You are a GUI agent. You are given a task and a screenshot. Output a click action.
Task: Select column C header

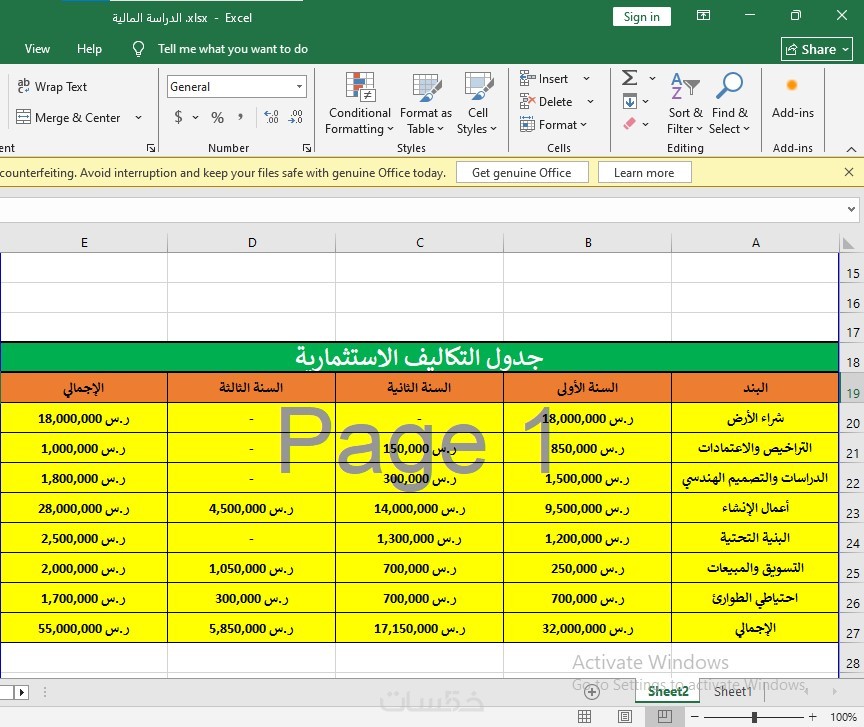pos(420,243)
